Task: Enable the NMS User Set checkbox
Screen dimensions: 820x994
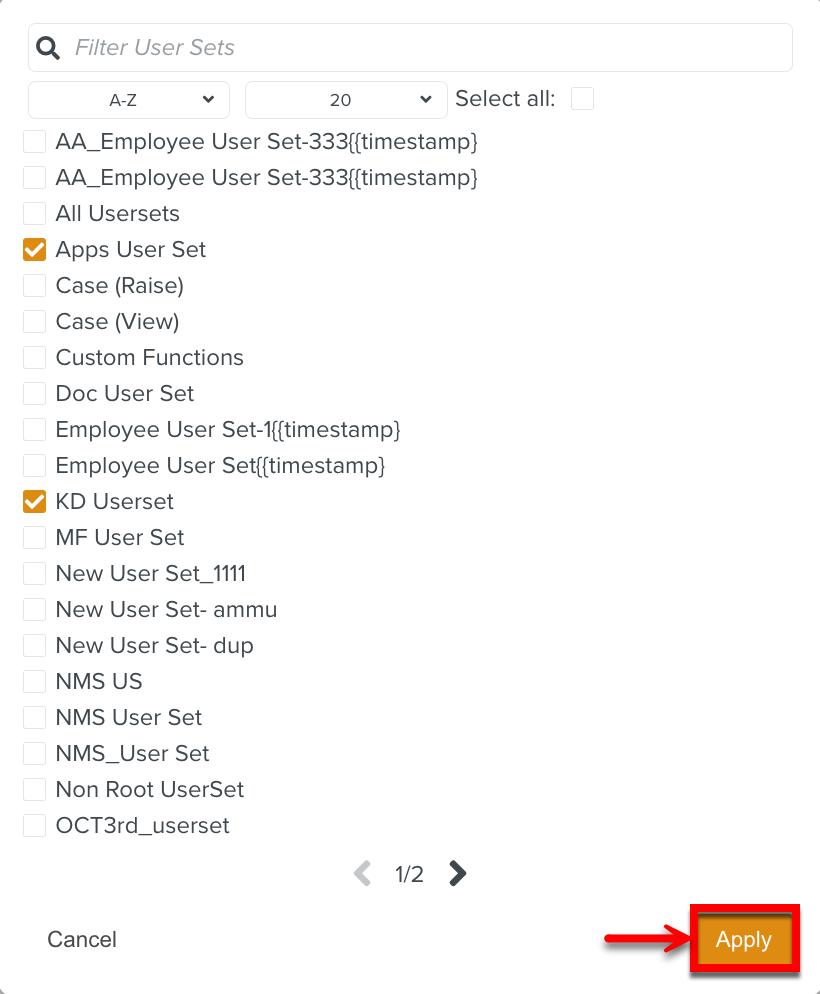Action: 33,717
